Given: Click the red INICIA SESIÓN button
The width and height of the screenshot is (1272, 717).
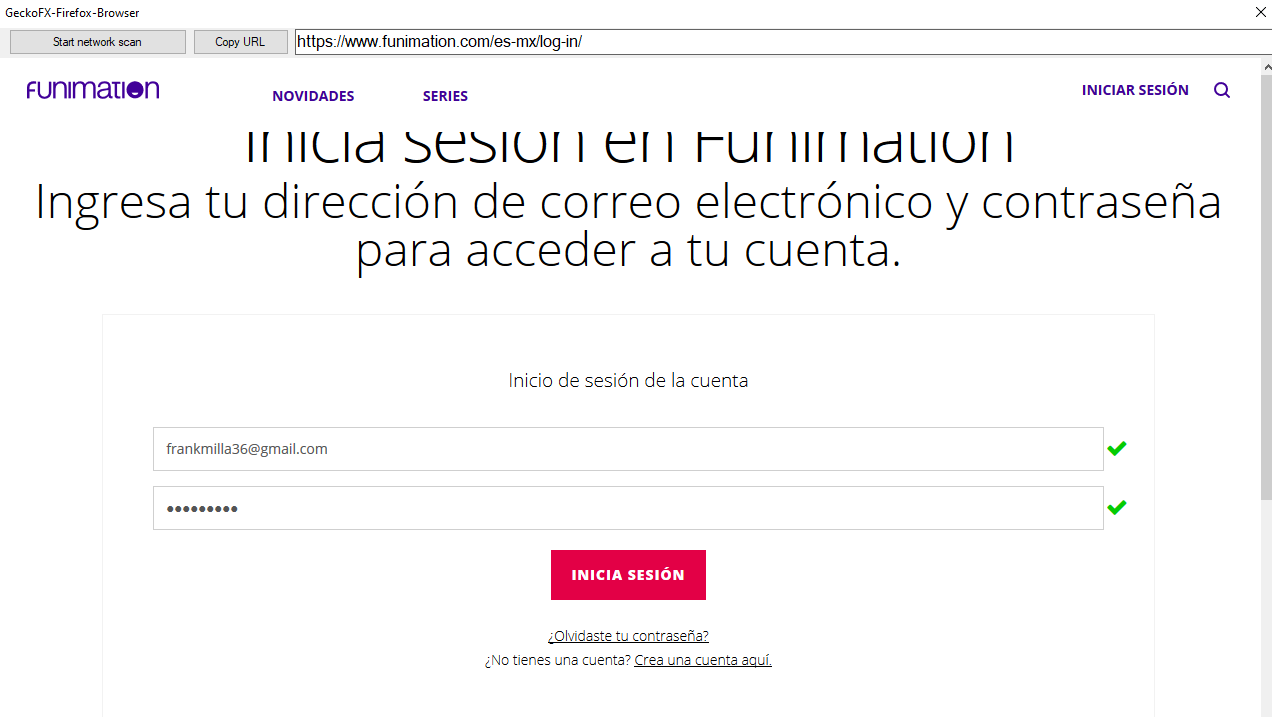Looking at the screenshot, I should (x=628, y=575).
